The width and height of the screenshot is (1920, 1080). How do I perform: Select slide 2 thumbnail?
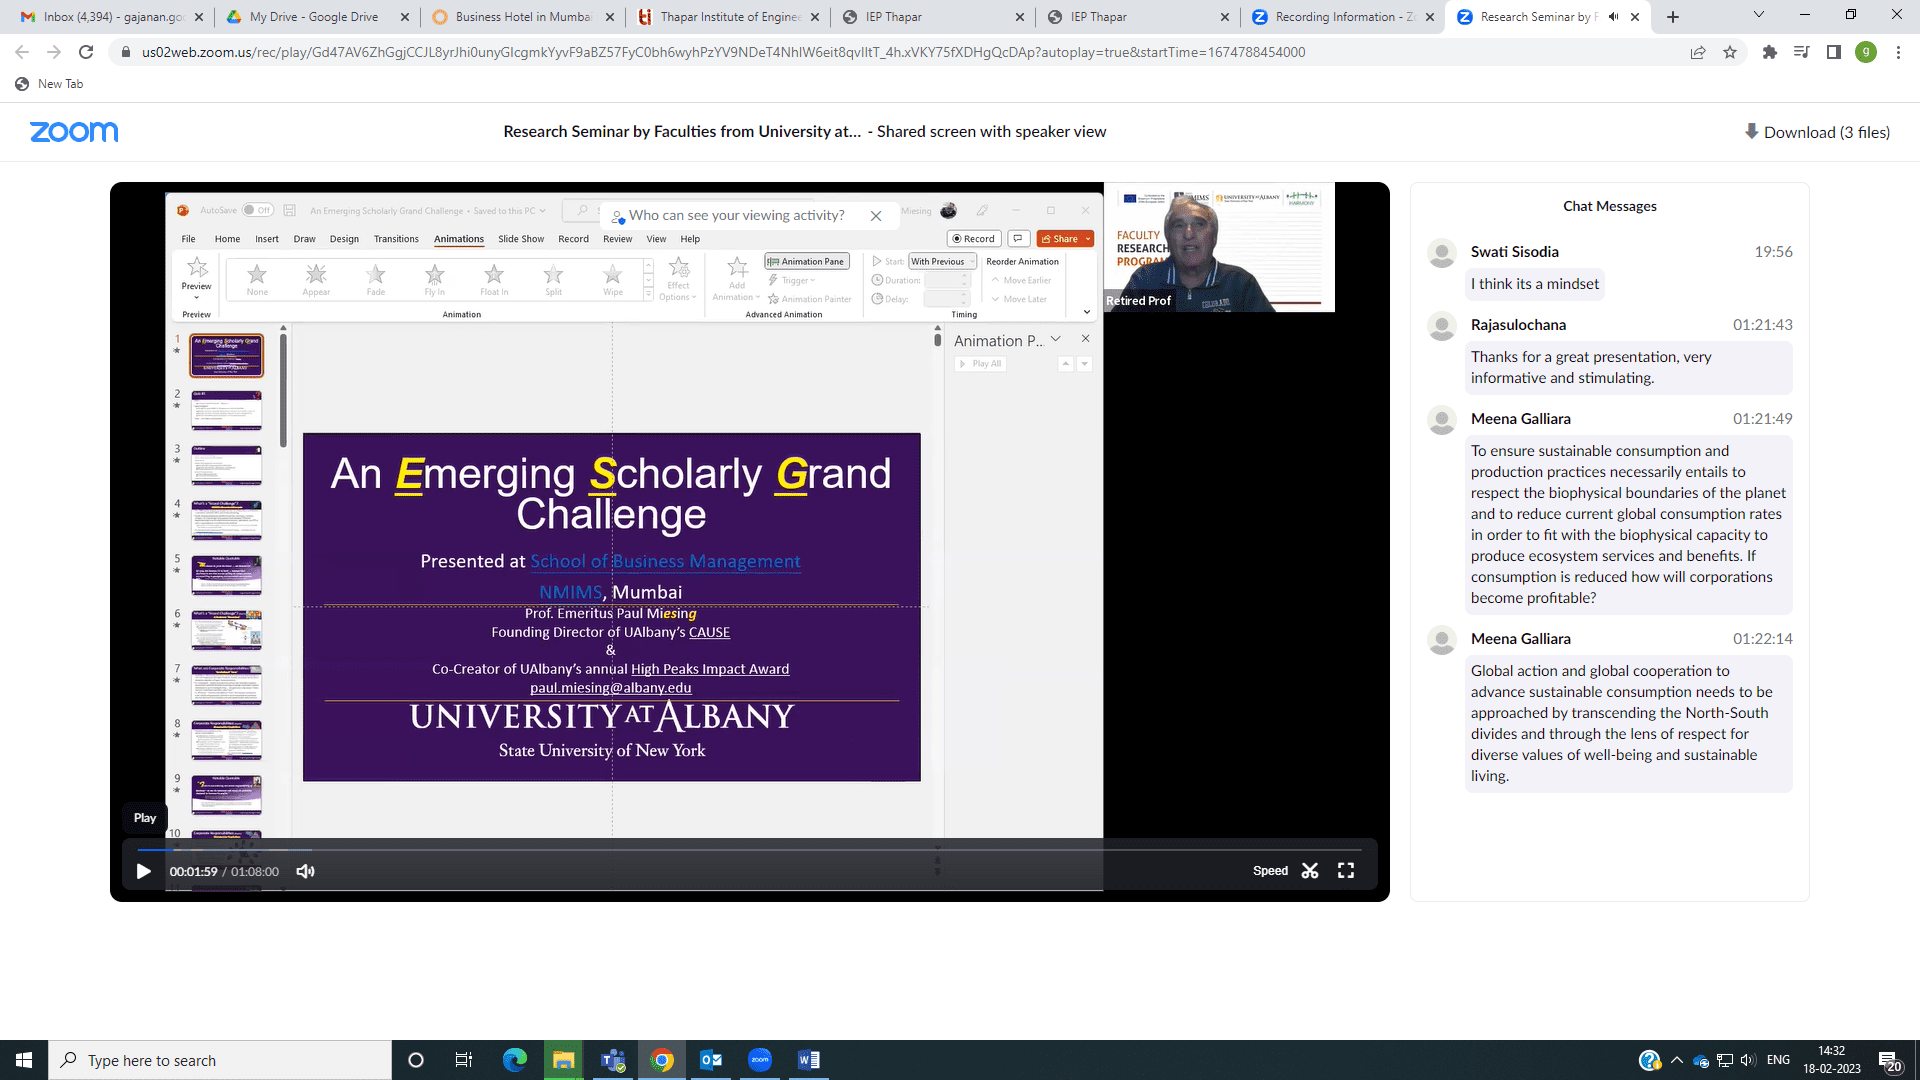click(x=227, y=410)
